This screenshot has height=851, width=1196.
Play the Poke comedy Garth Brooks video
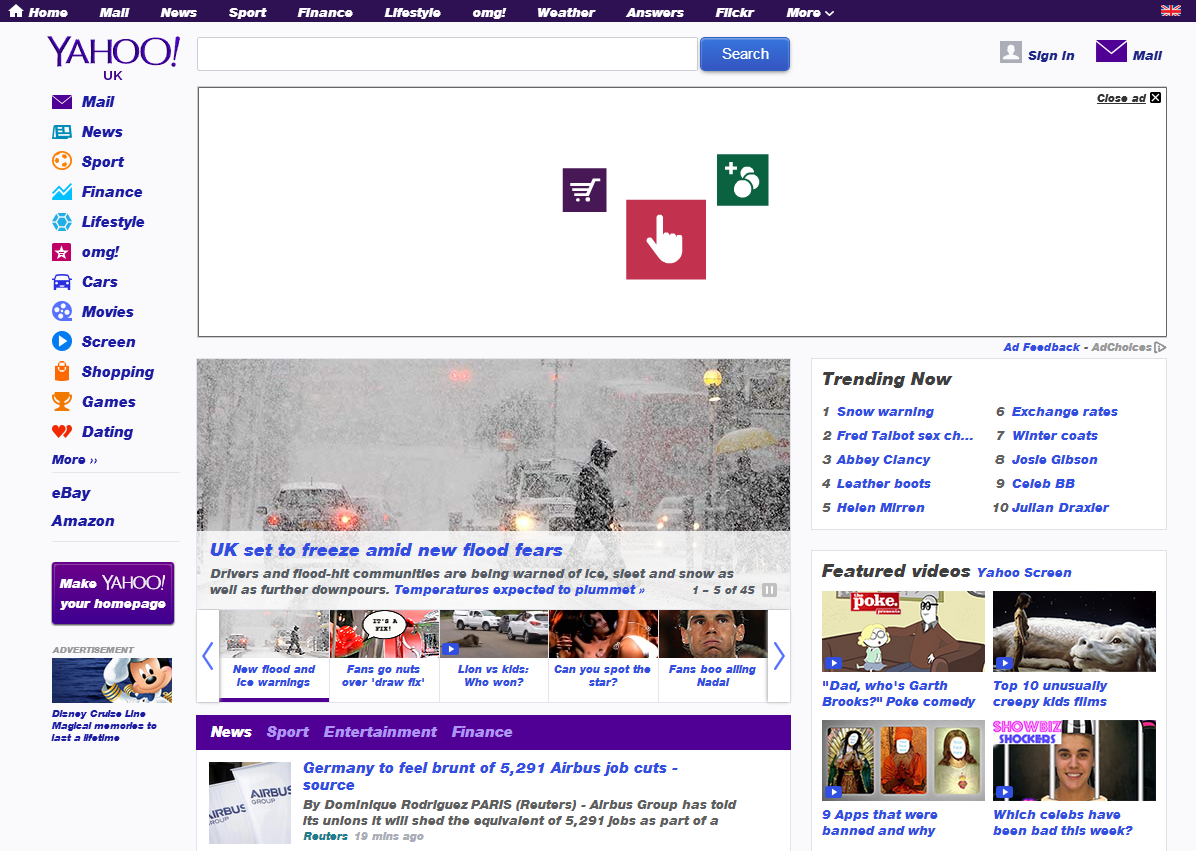(x=903, y=631)
